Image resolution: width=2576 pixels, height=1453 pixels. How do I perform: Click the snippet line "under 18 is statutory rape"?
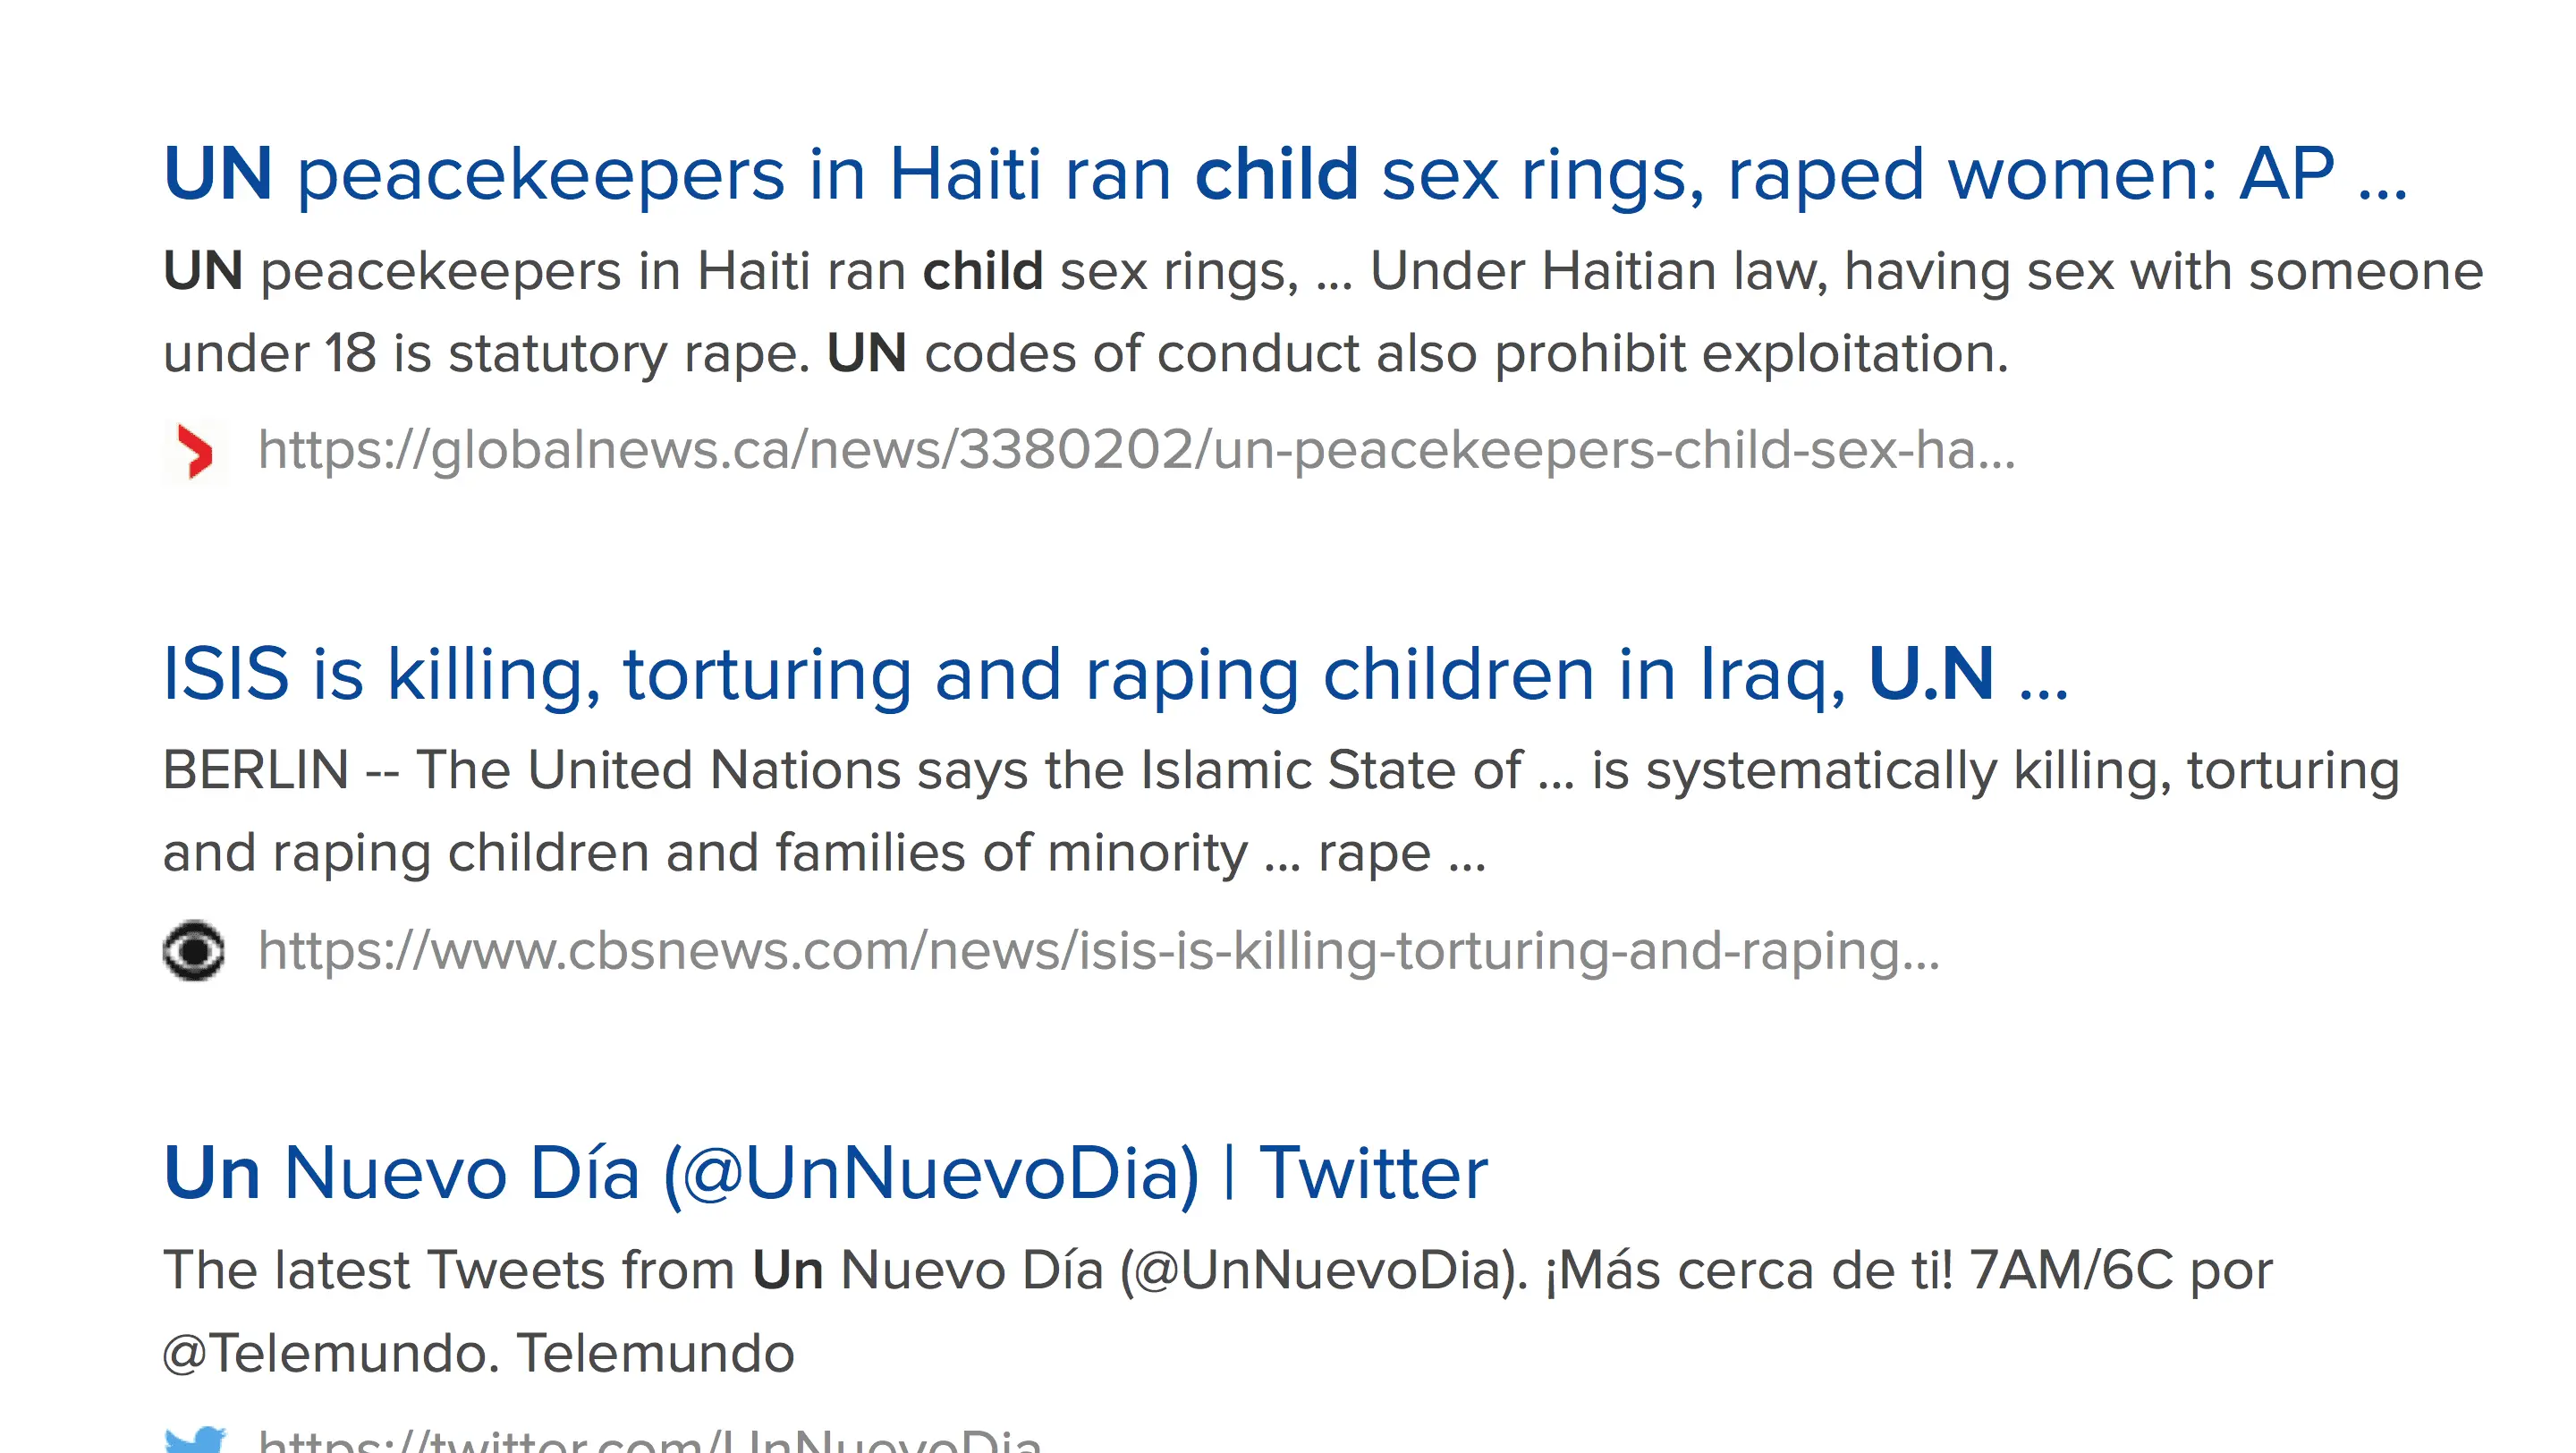[x=1084, y=354]
